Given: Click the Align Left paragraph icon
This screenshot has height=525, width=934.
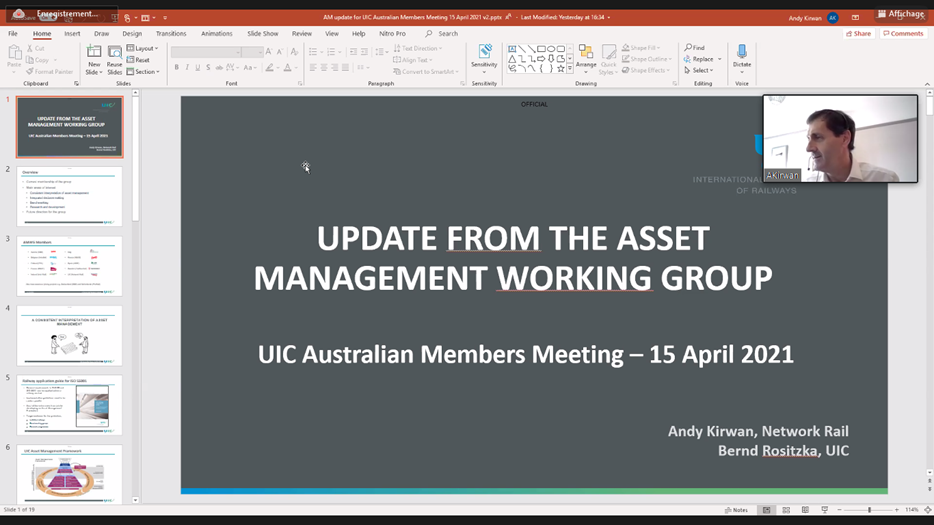Looking at the screenshot, I should 313,68.
